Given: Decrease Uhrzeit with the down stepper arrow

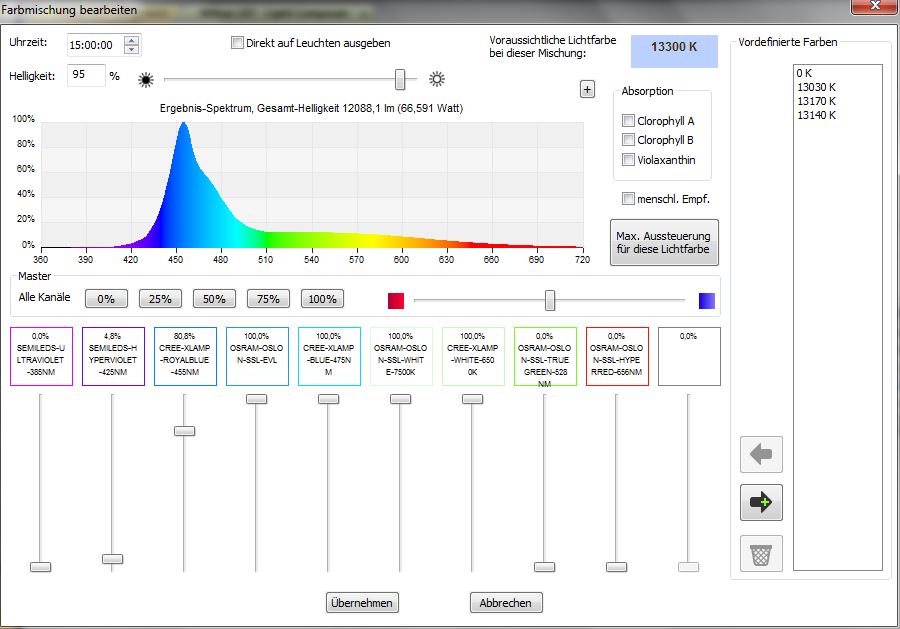Looking at the screenshot, I should click(x=131, y=50).
